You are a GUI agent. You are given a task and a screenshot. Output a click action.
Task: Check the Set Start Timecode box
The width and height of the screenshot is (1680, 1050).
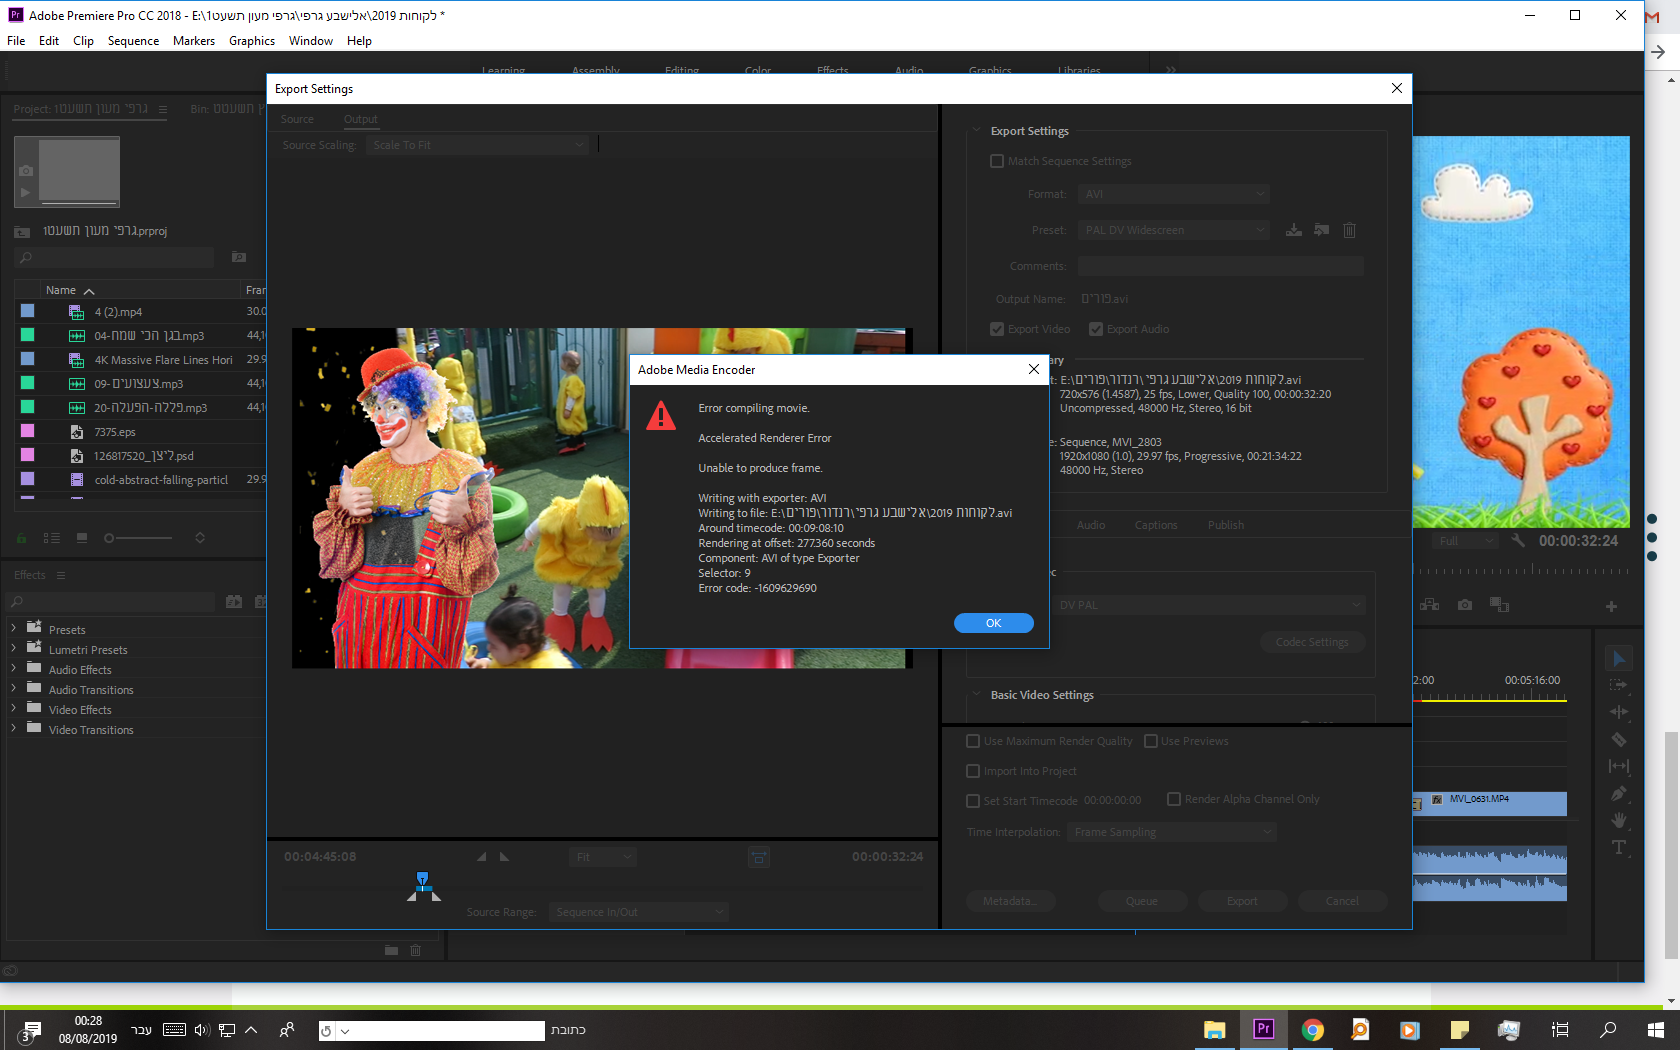[973, 801]
